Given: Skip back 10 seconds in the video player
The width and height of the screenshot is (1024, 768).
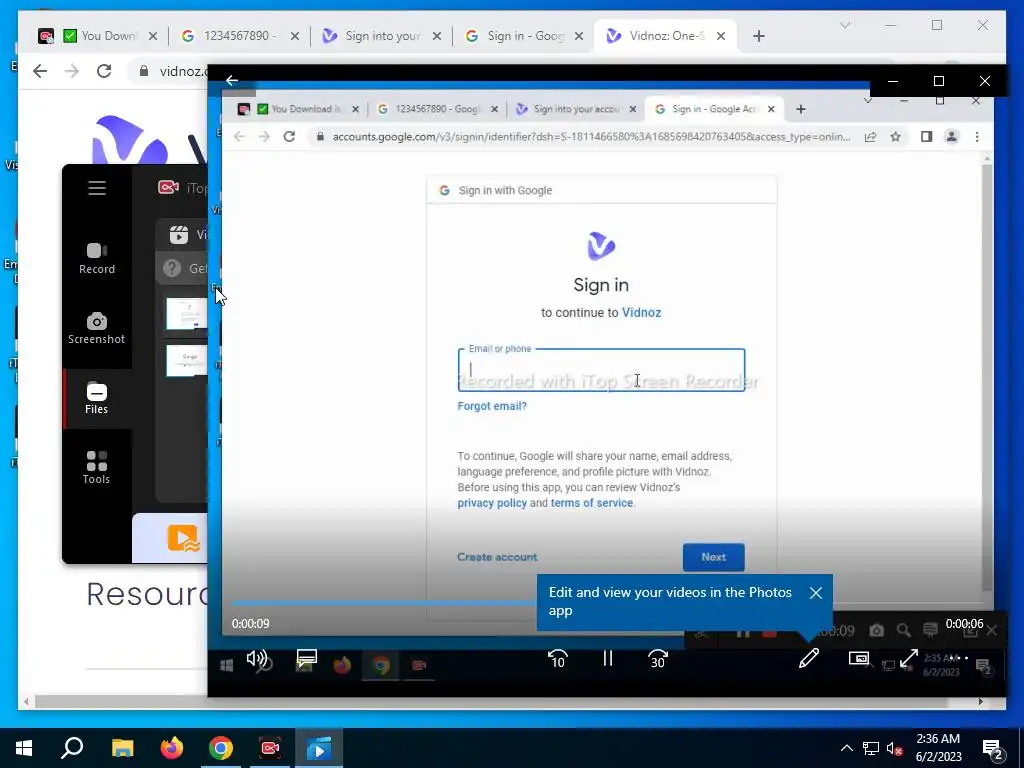Looking at the screenshot, I should coord(558,658).
